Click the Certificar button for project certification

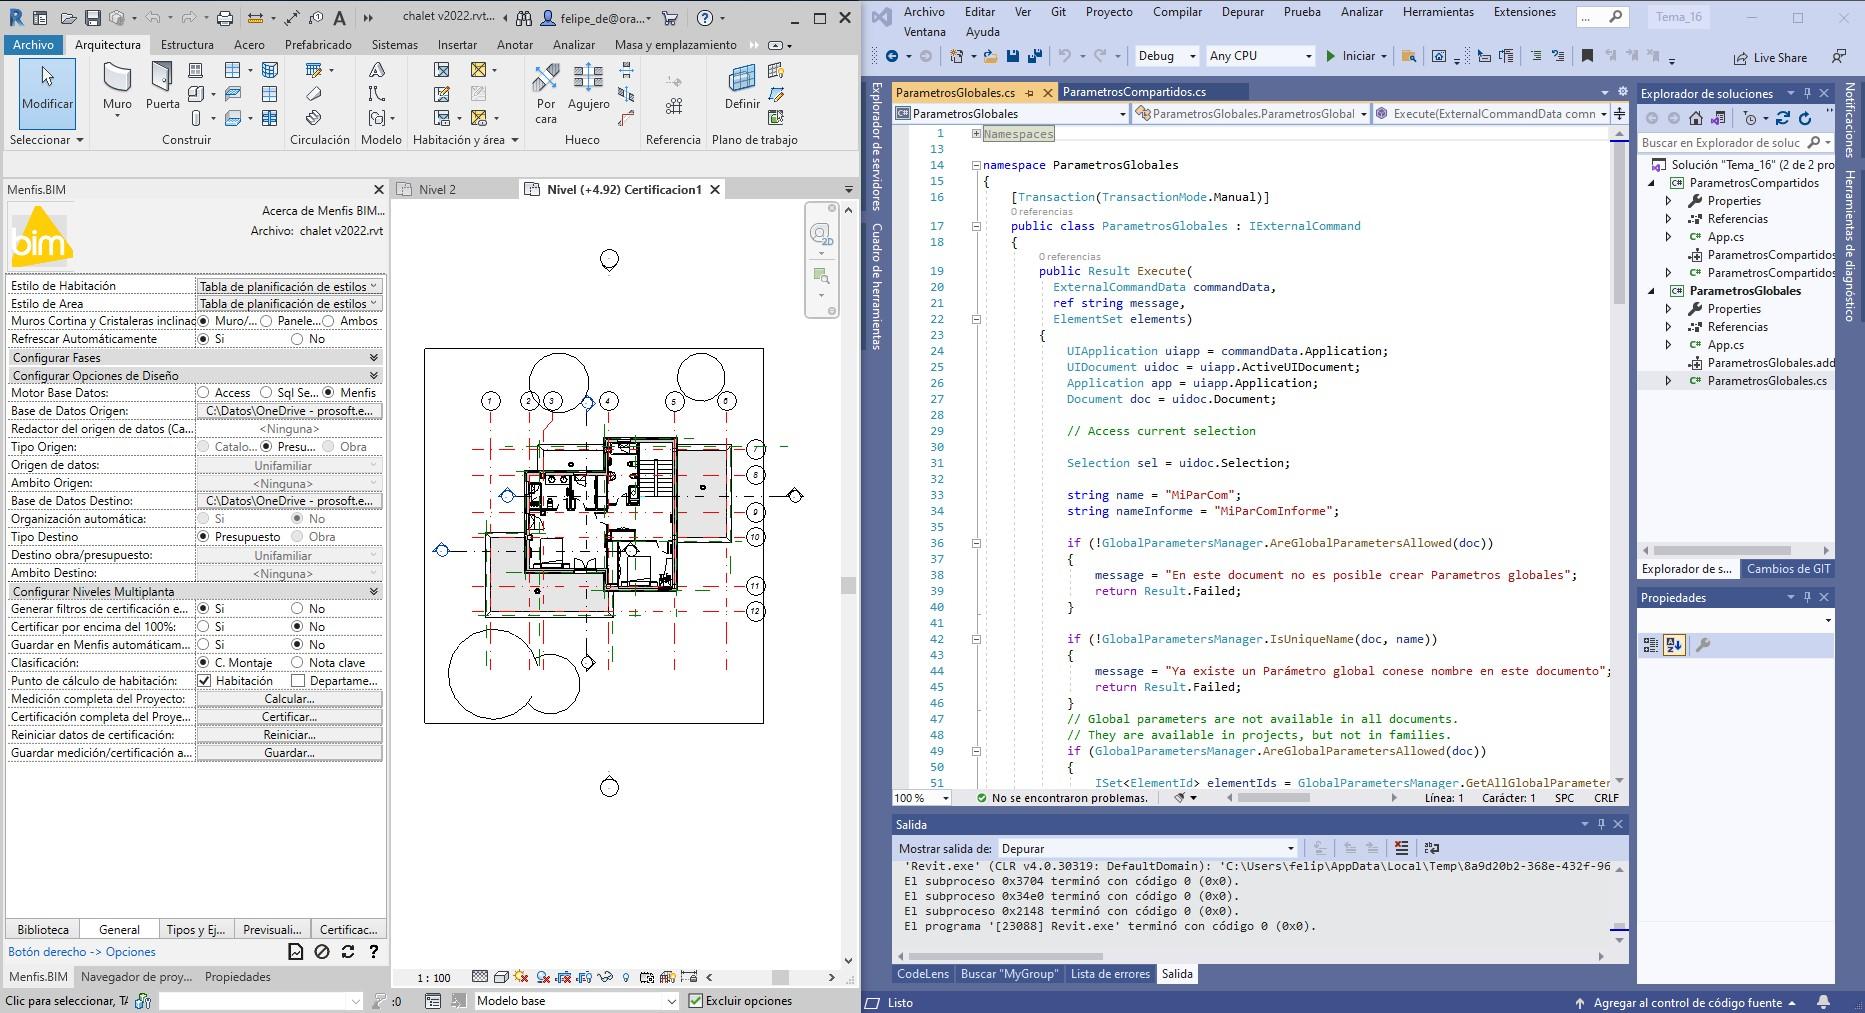[x=288, y=716]
